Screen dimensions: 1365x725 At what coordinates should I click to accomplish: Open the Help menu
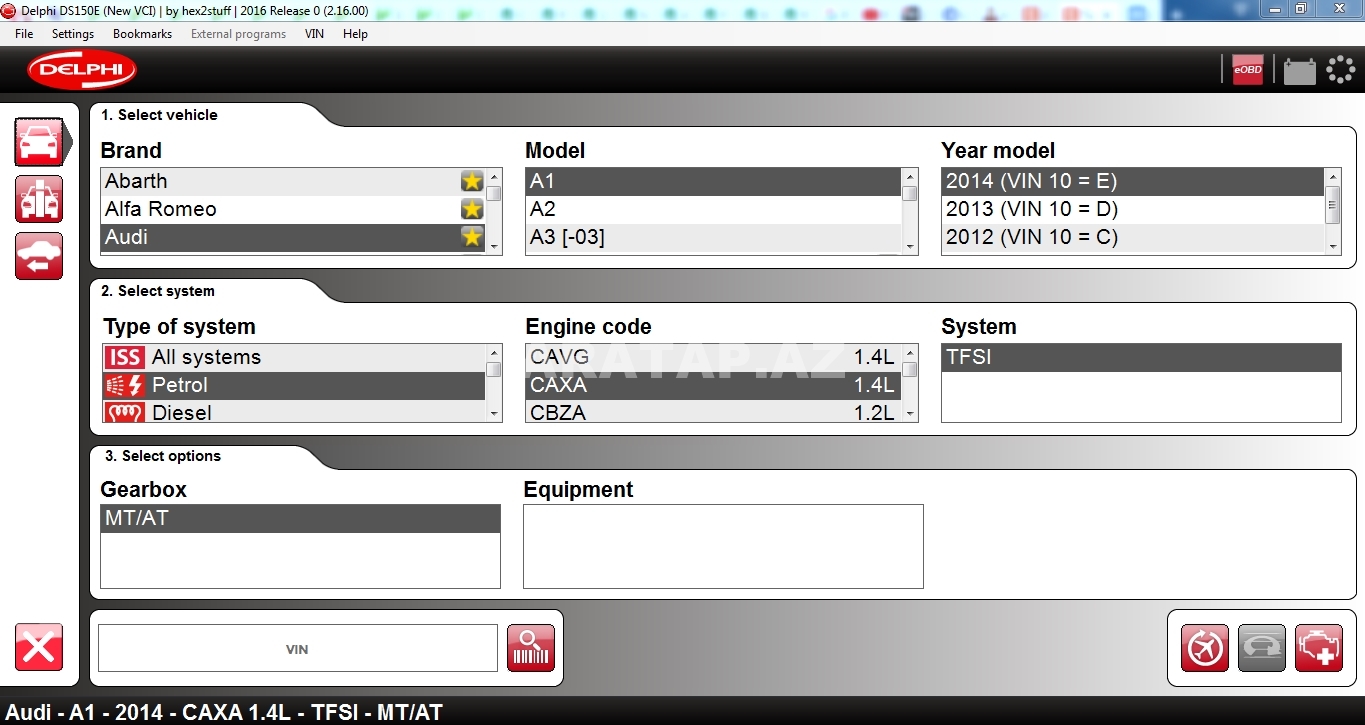[x=355, y=34]
